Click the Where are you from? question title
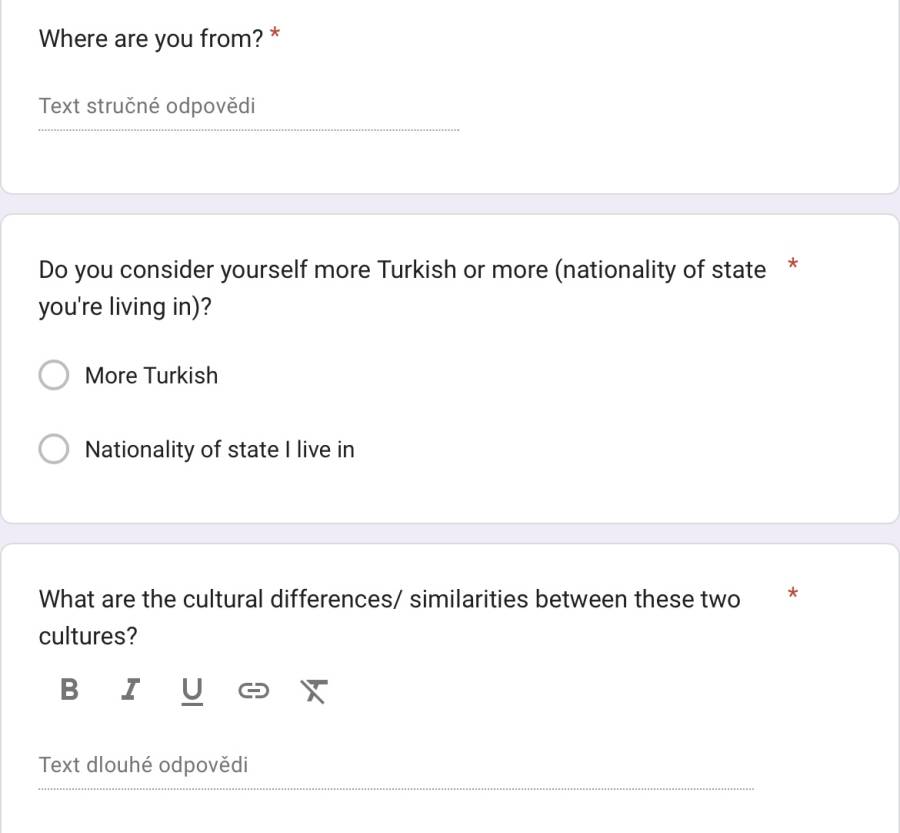 [x=151, y=39]
